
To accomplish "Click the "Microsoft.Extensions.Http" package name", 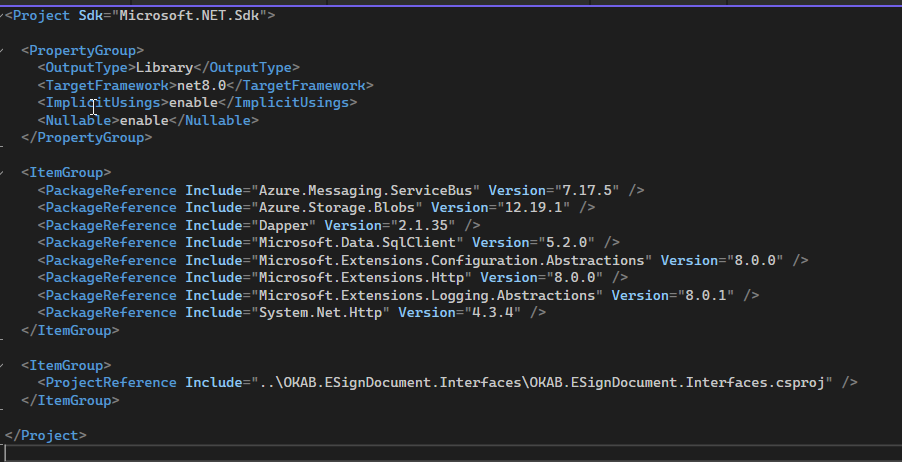I will pyautogui.click(x=361, y=278).
